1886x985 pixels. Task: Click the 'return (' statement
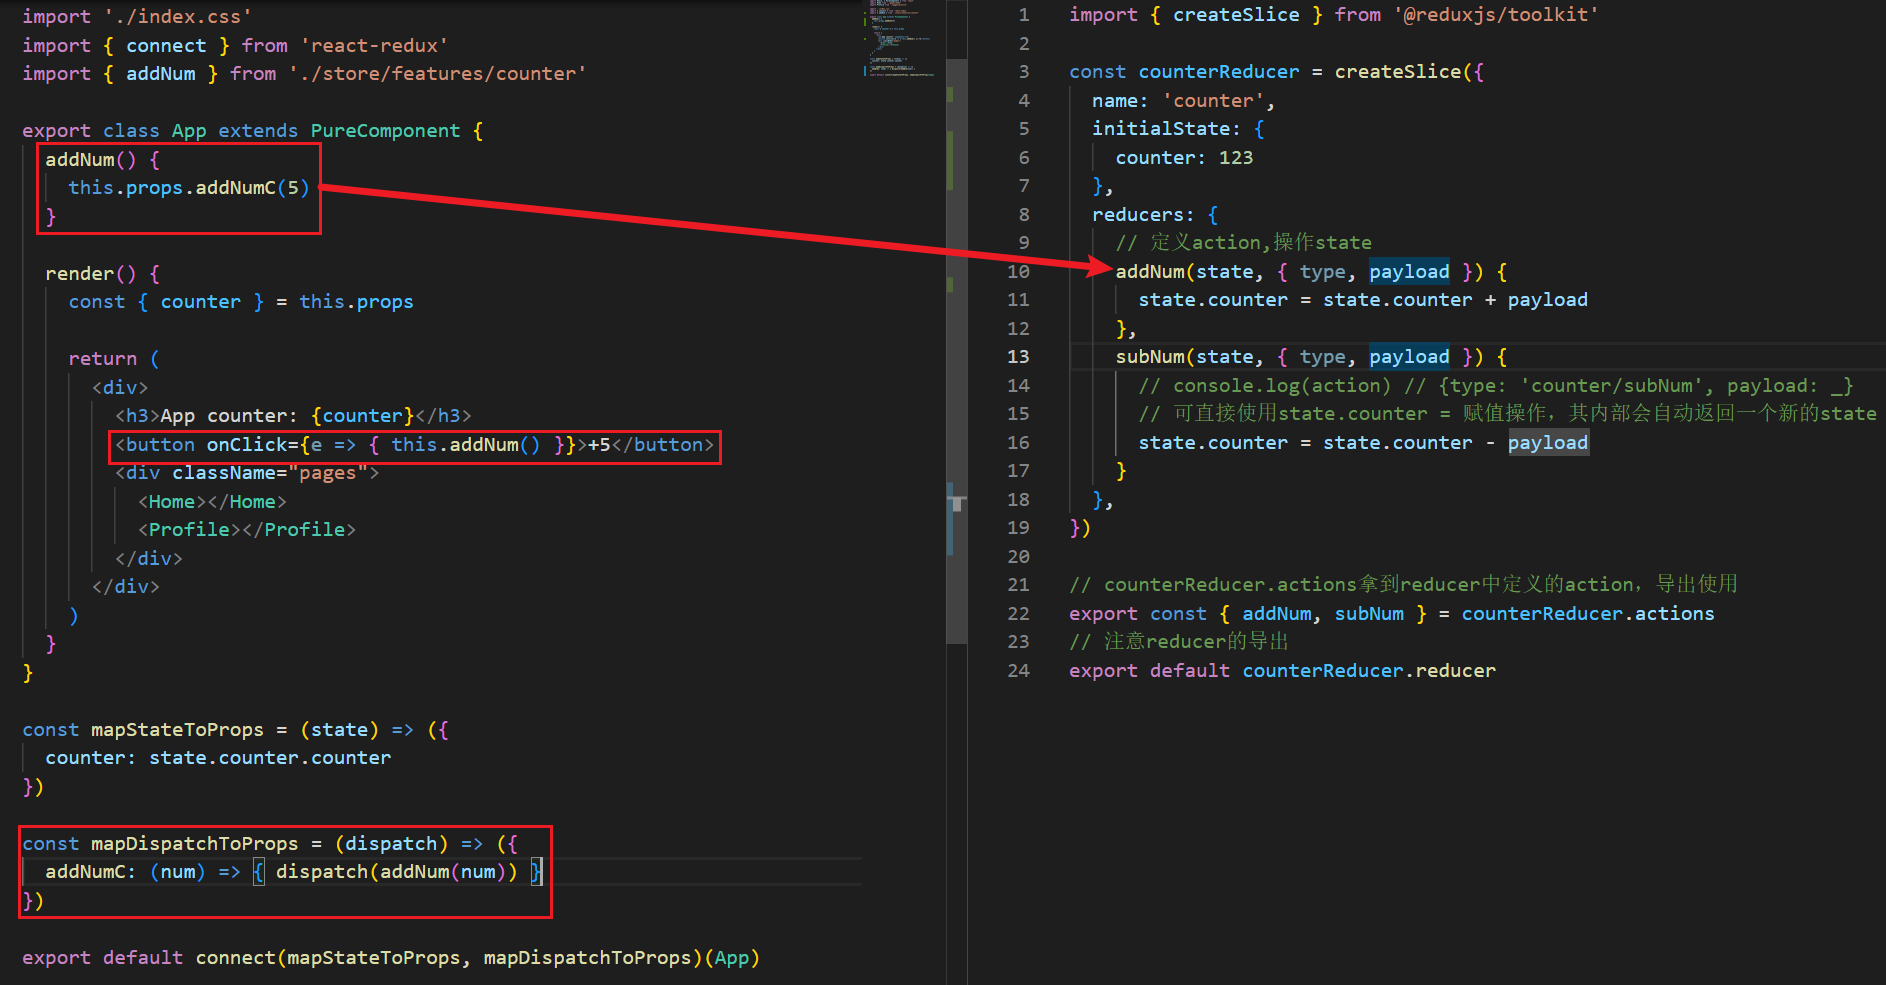(x=114, y=359)
